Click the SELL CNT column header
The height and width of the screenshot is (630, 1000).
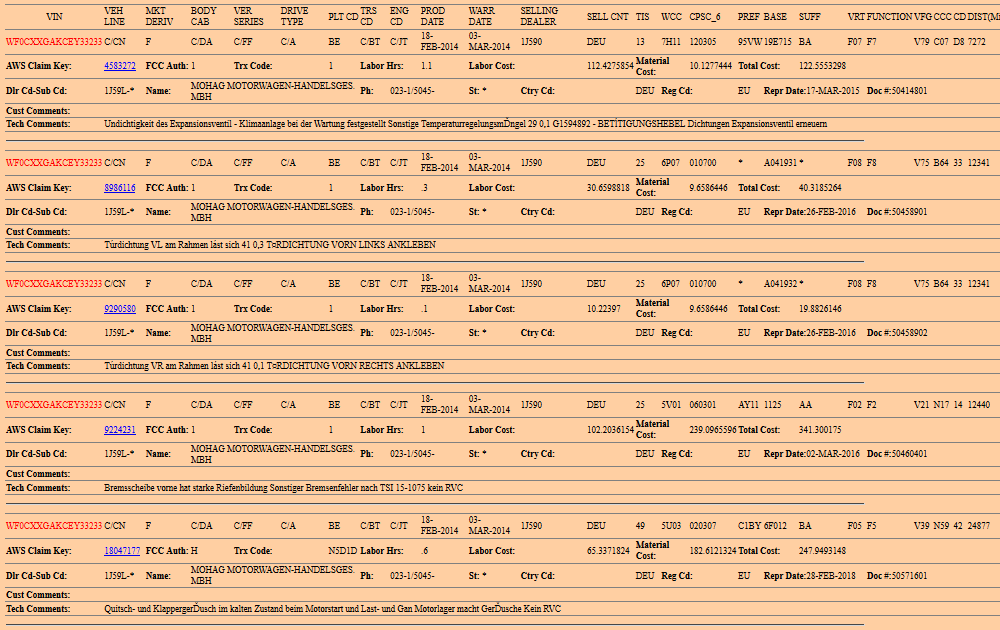(607, 17)
